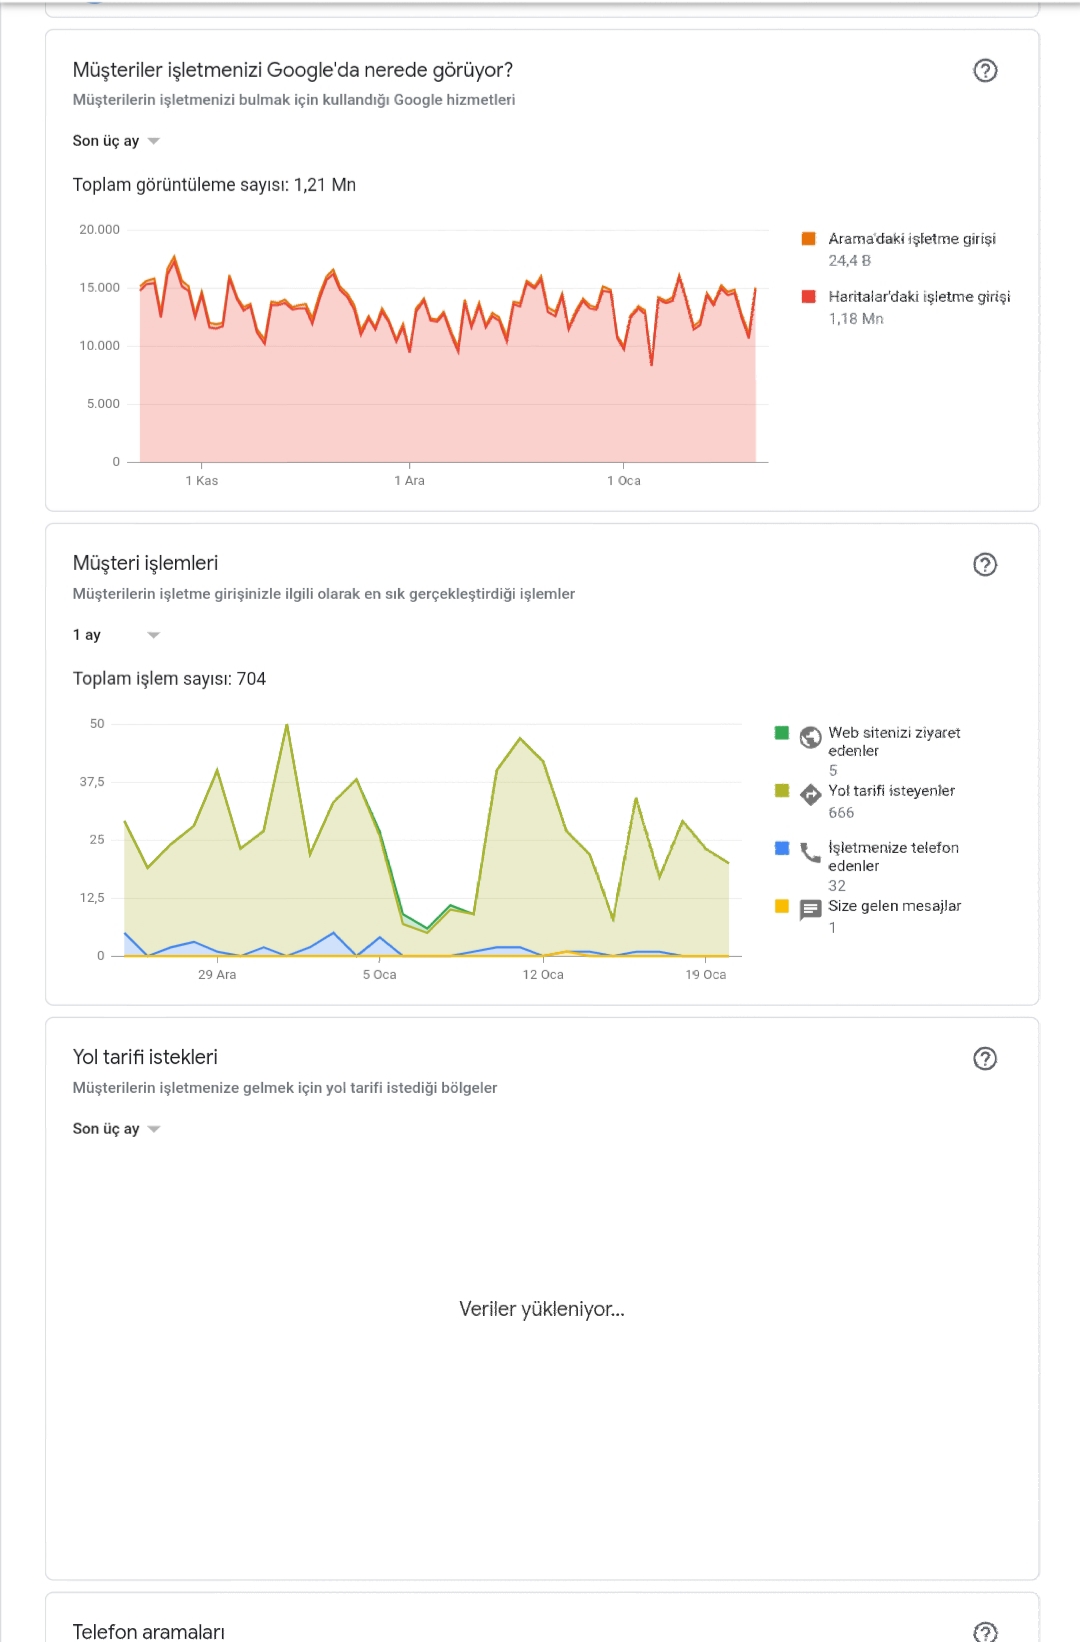
Task: Toggle olive Yol tarifi isteyenler swatch
Action: click(782, 791)
